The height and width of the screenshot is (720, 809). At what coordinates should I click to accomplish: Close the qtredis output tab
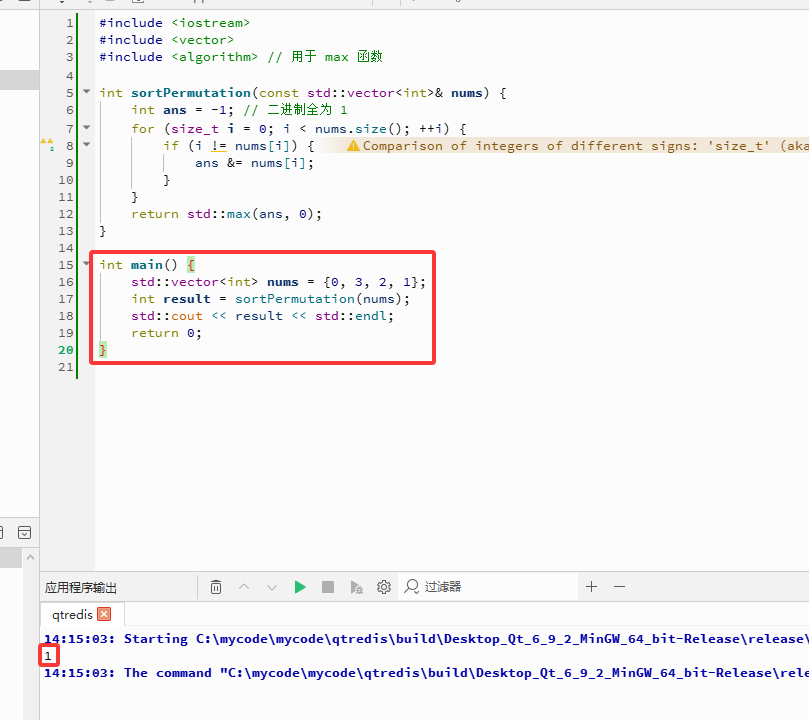pyautogui.click(x=104, y=614)
